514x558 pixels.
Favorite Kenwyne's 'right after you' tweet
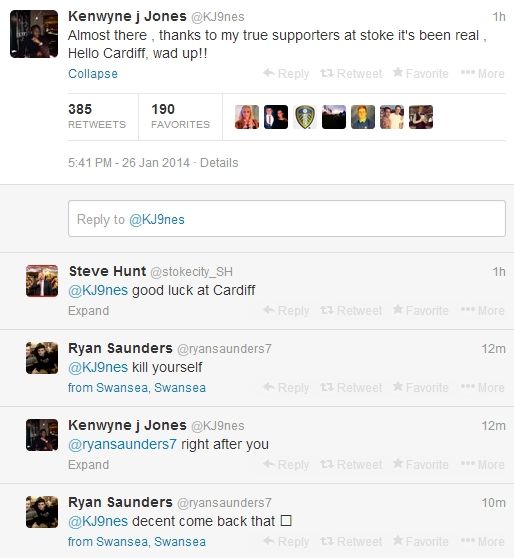coord(420,464)
